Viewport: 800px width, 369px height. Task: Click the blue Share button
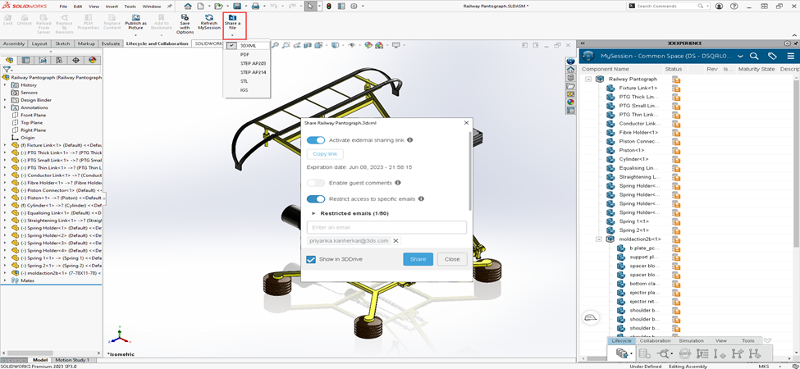418,259
